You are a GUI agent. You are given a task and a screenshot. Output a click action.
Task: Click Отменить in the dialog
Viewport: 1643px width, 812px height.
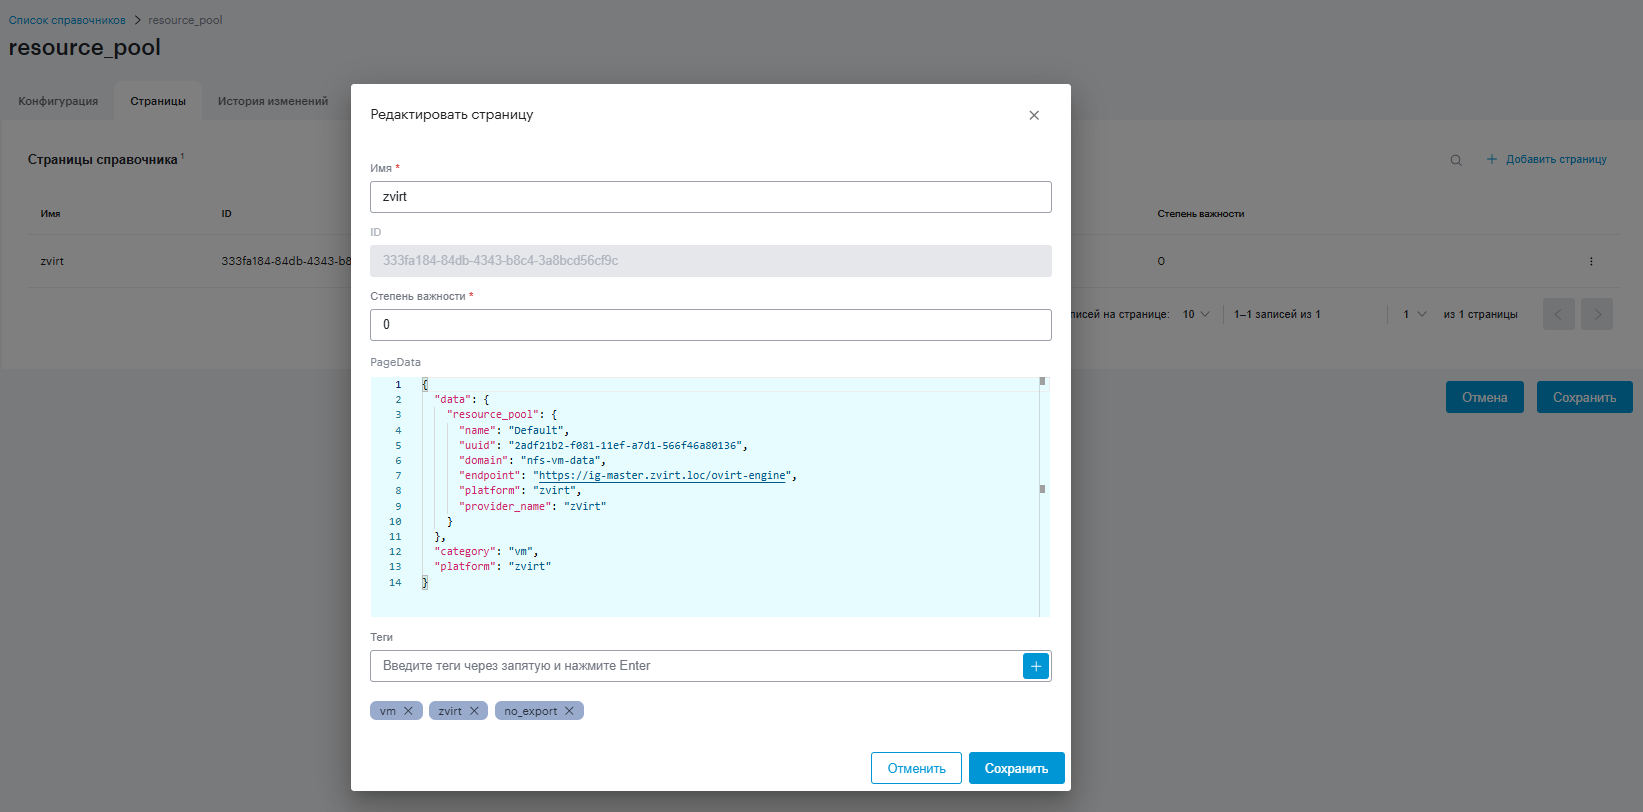[x=916, y=768]
